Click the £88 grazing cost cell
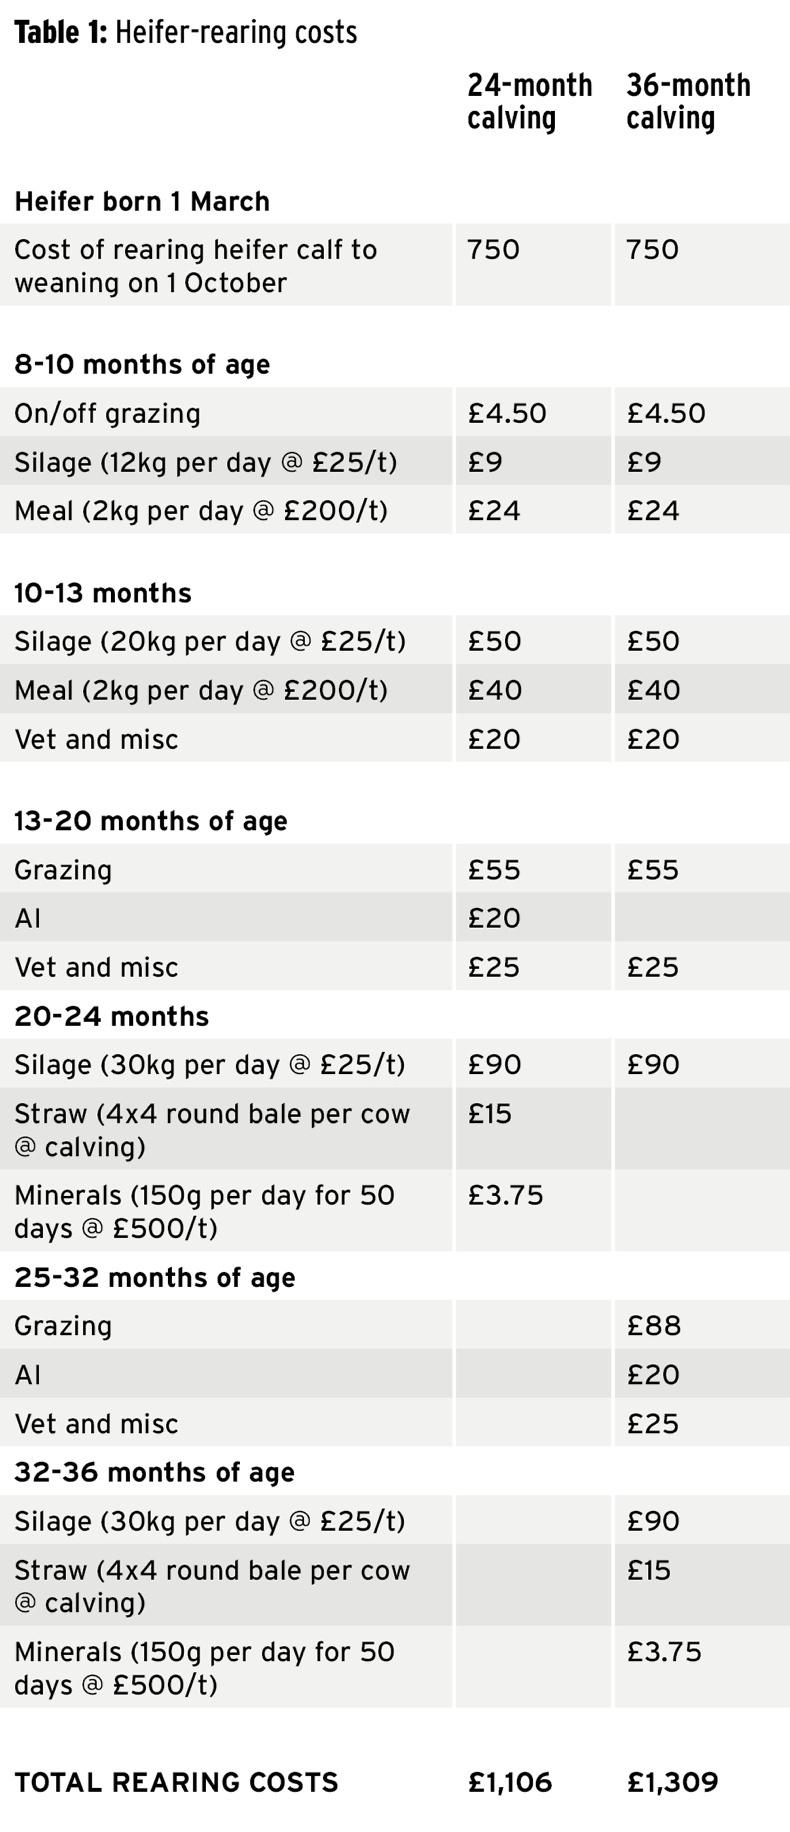Screen dimensions: 790x1832 pos(654,1326)
